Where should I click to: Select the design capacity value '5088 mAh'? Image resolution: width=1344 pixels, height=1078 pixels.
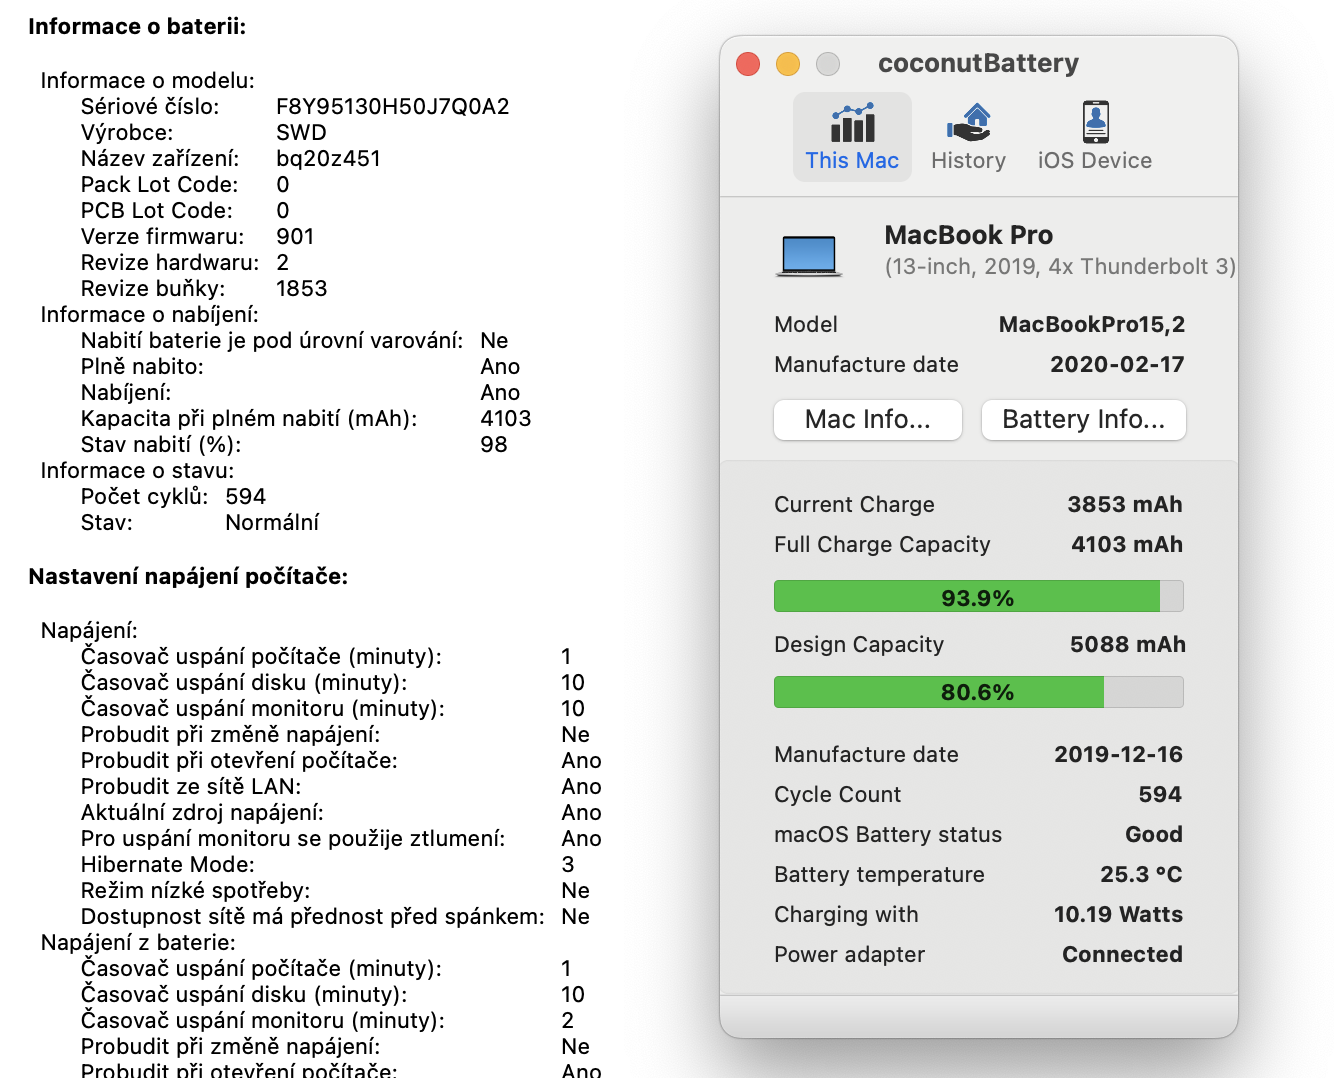tap(1128, 645)
